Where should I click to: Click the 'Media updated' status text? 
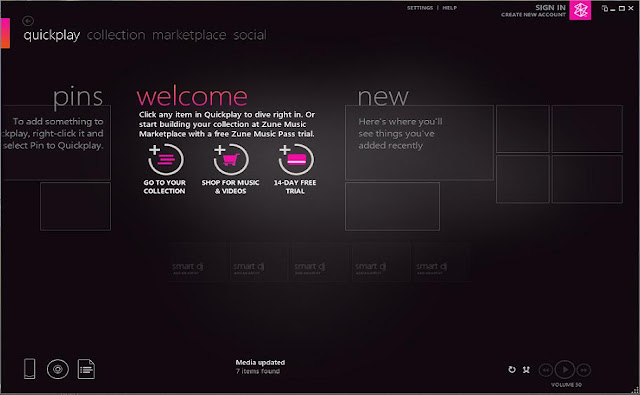(260, 362)
